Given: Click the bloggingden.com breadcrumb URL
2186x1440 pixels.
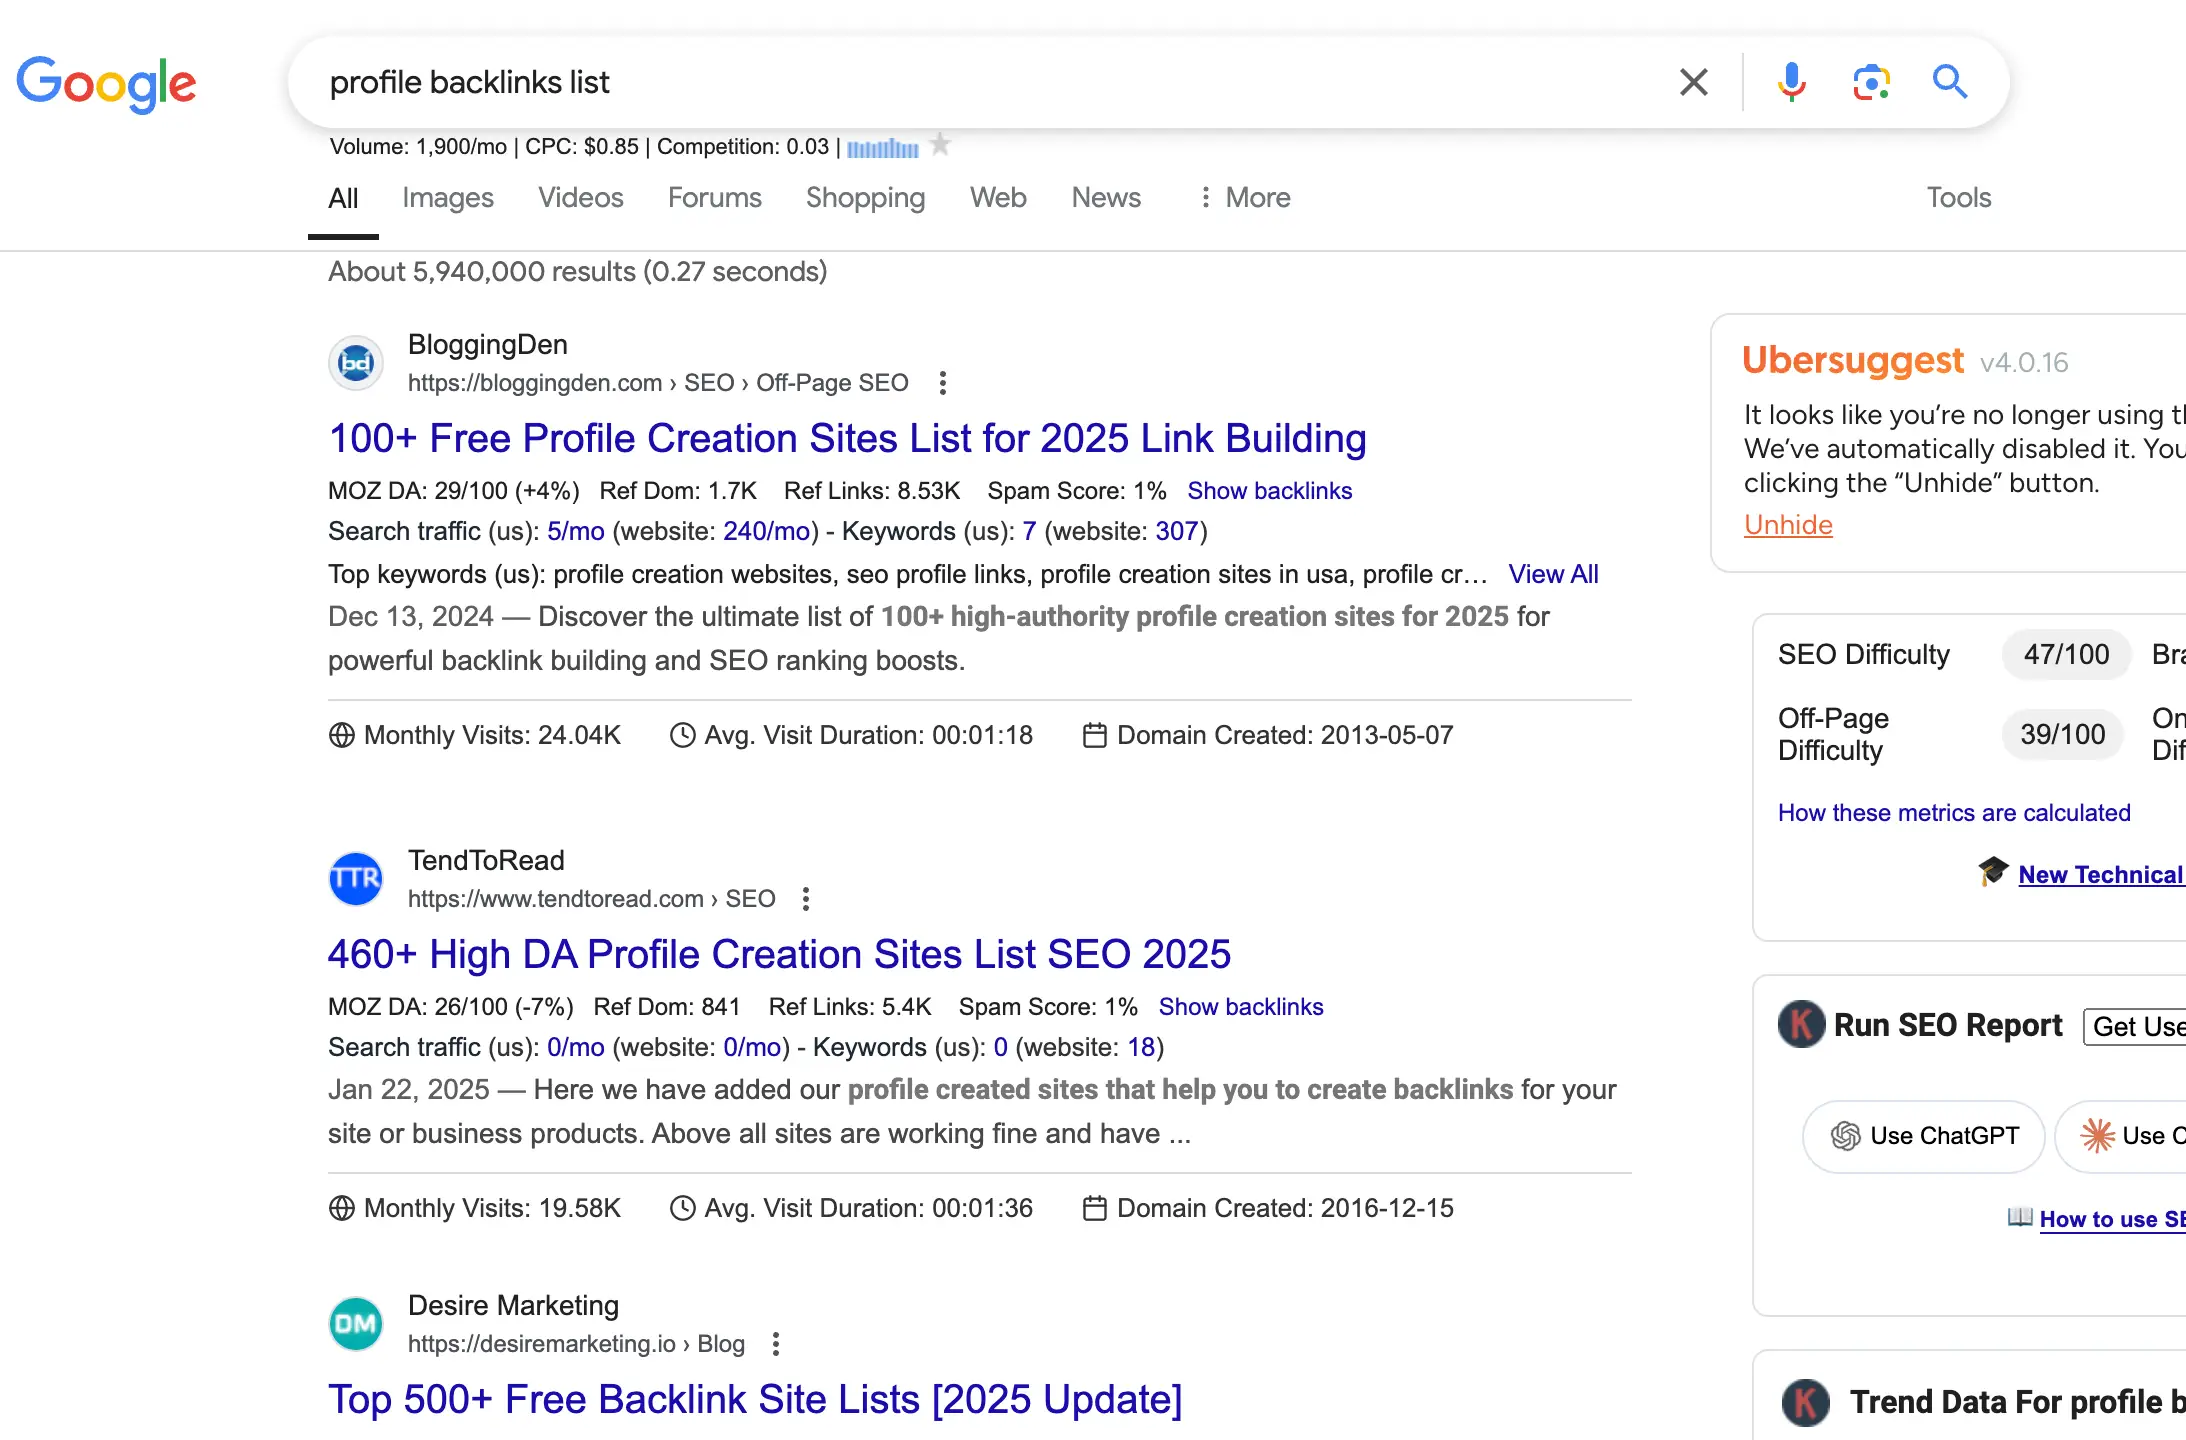Looking at the screenshot, I should [658, 383].
